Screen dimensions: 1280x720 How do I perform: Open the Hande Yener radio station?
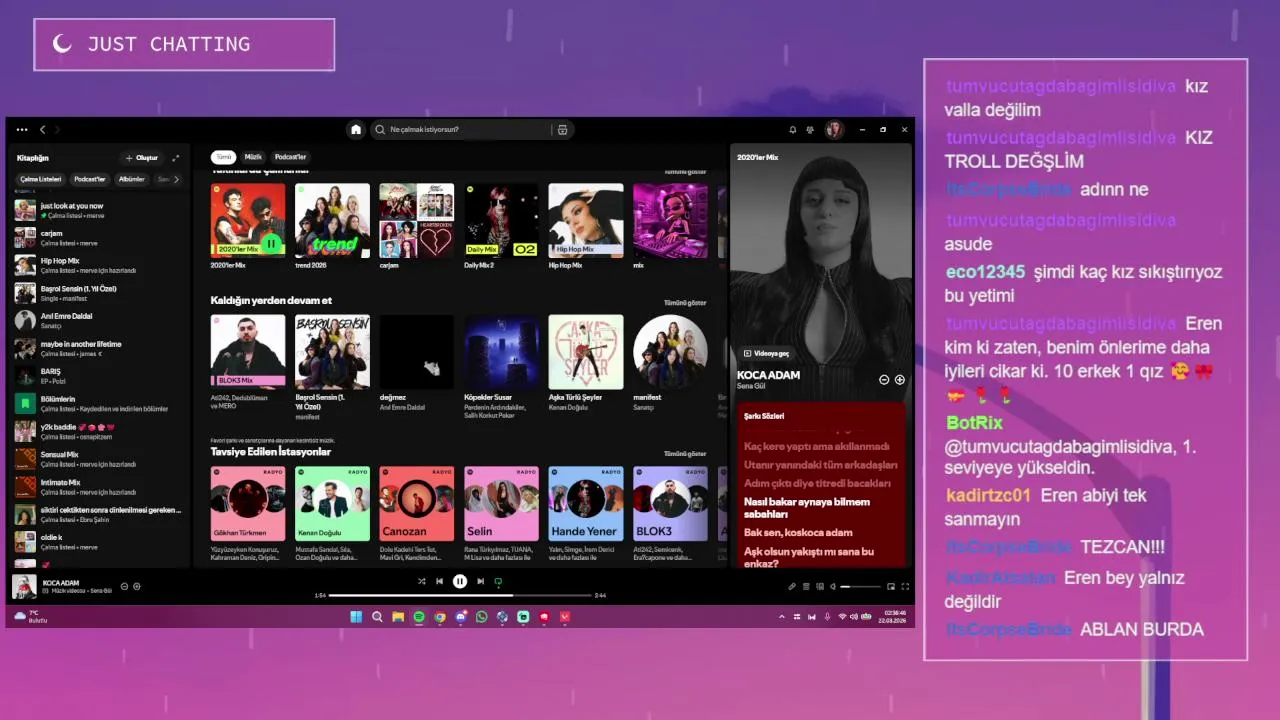[x=586, y=513]
